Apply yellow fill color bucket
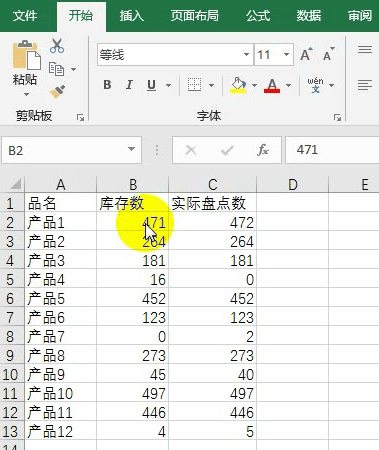The height and width of the screenshot is (450, 379). (x=238, y=85)
